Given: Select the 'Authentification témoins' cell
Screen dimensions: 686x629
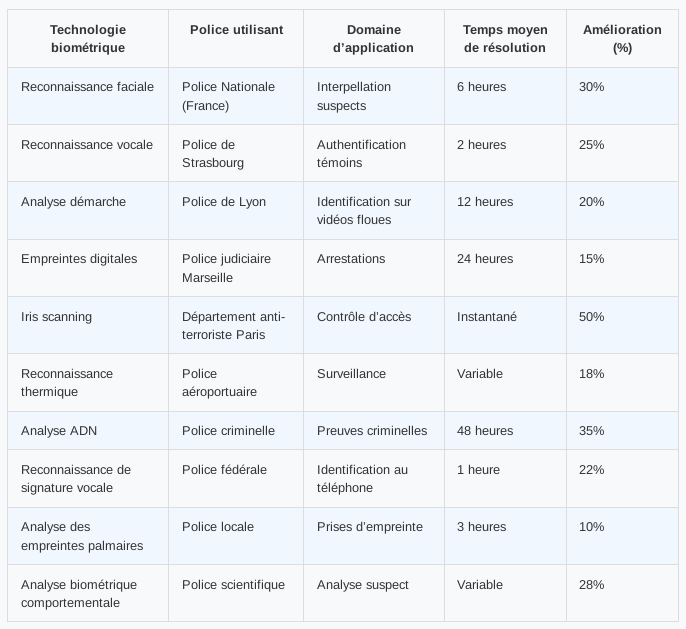Looking at the screenshot, I should pyautogui.click(x=361, y=153).
